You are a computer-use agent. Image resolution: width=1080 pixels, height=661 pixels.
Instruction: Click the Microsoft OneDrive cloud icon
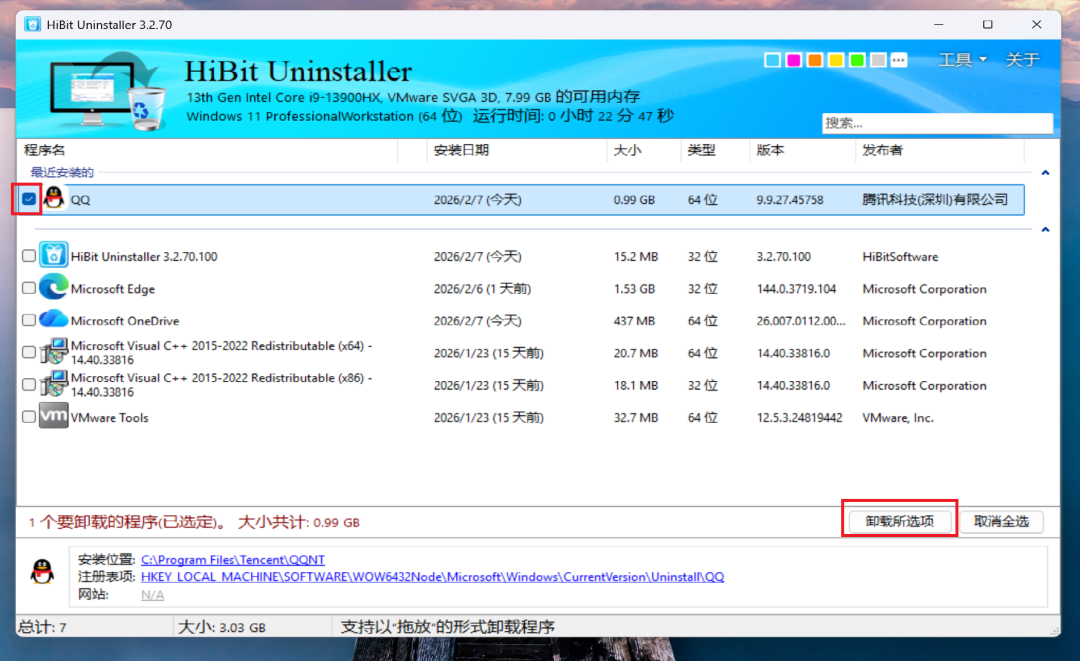[54, 319]
